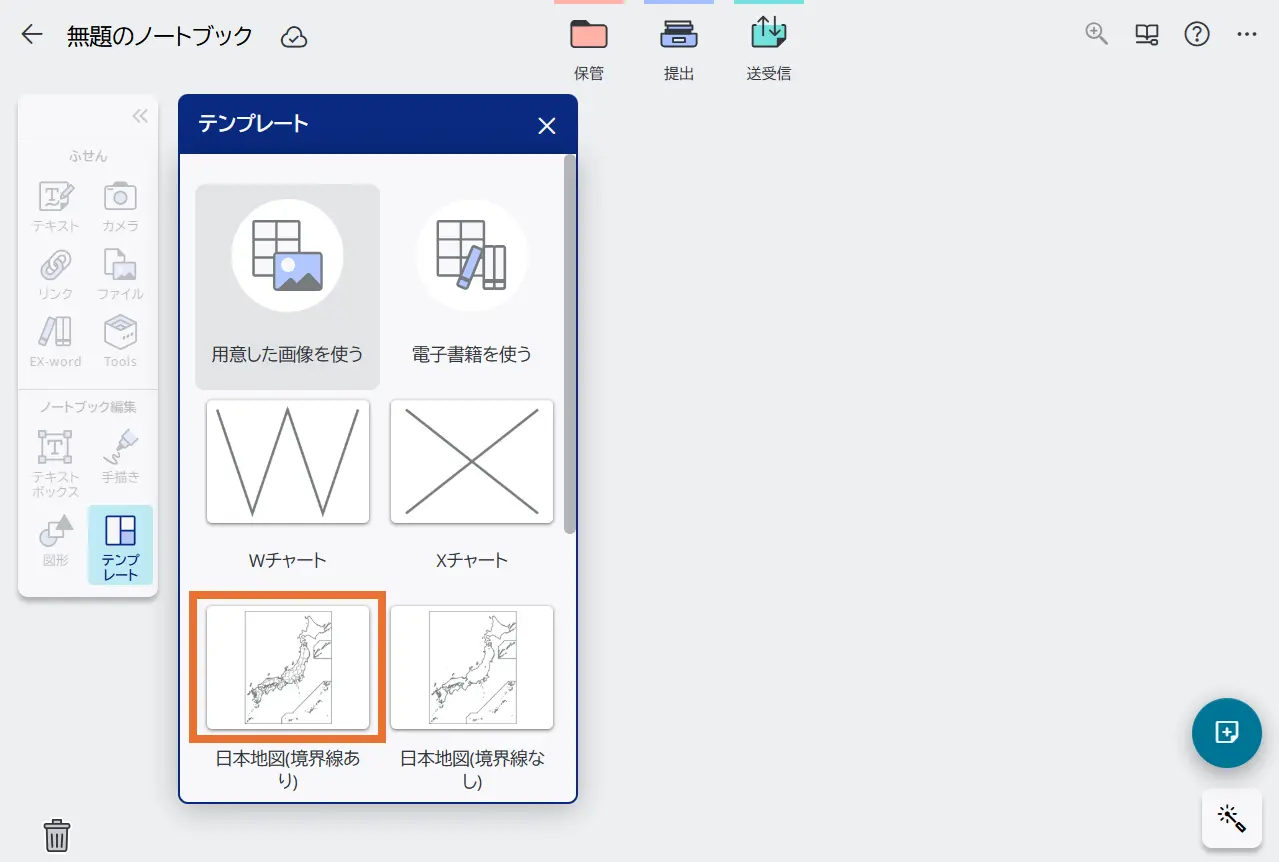Select the Xチャート template thumbnail
1279x862 pixels.
click(x=472, y=461)
